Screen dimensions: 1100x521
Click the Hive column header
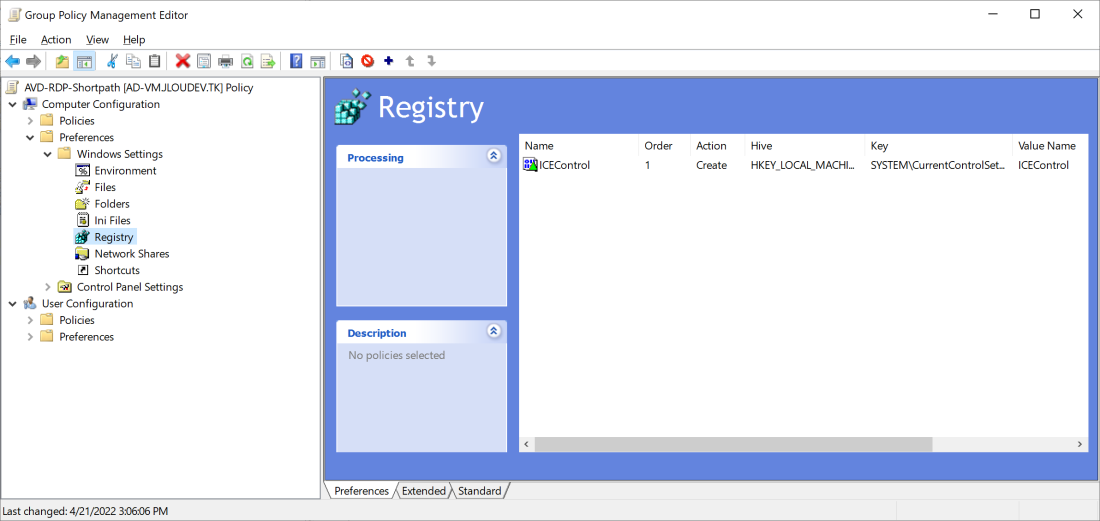761,146
